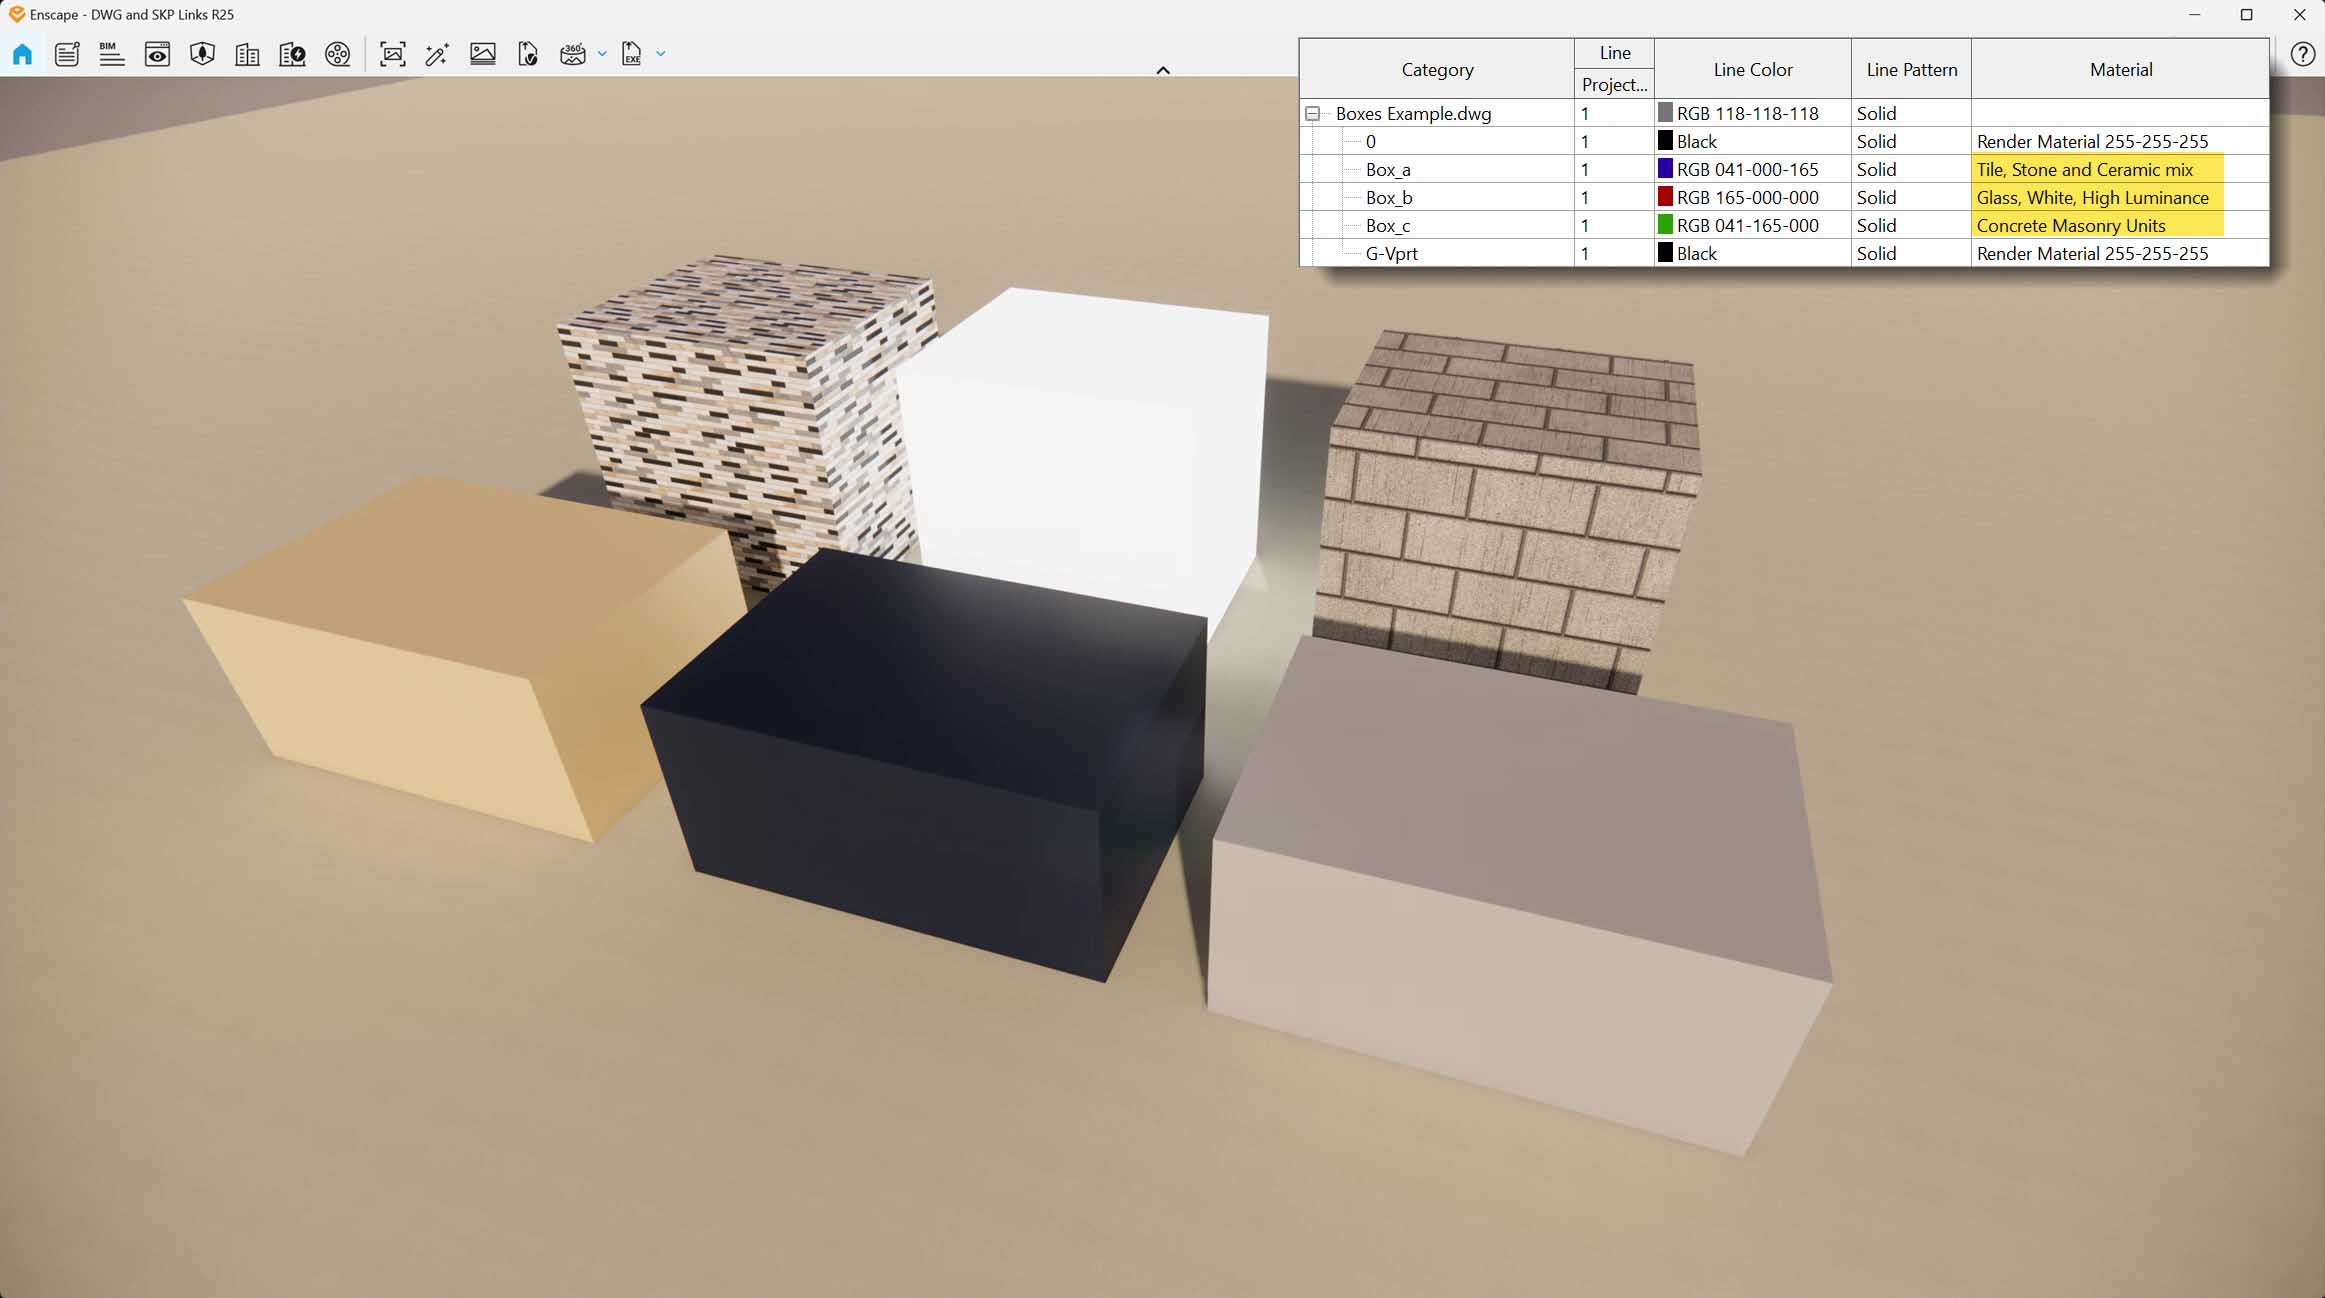Export standalone EXE file

pos(631,54)
